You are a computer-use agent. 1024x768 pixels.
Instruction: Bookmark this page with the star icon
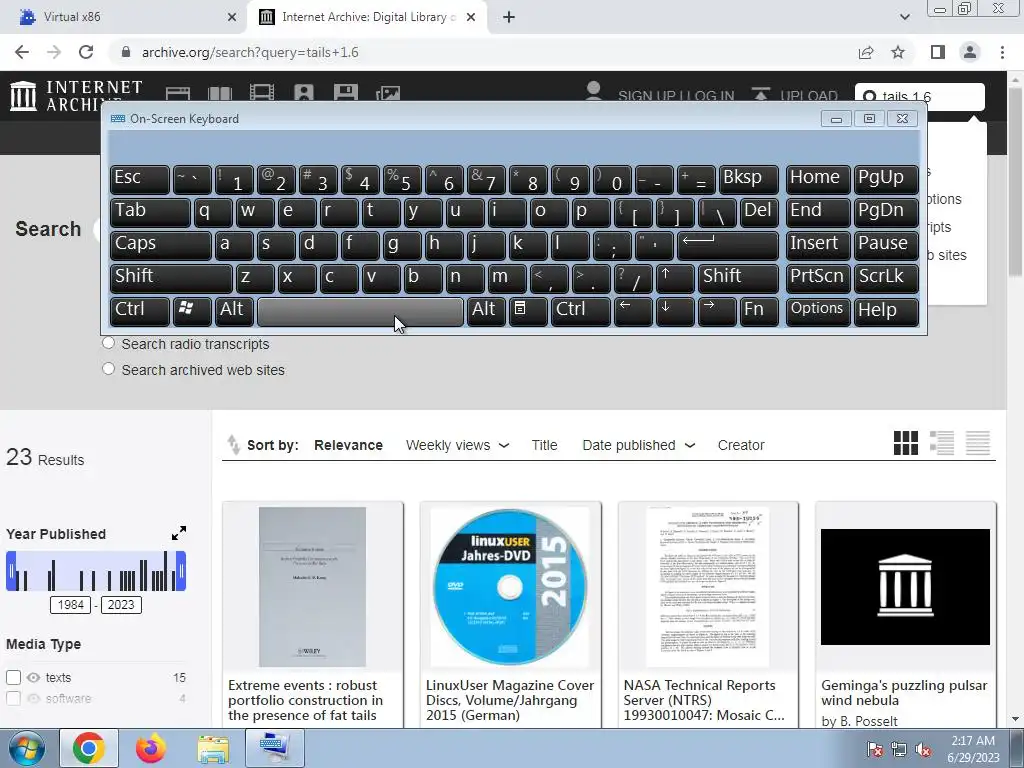(898, 52)
